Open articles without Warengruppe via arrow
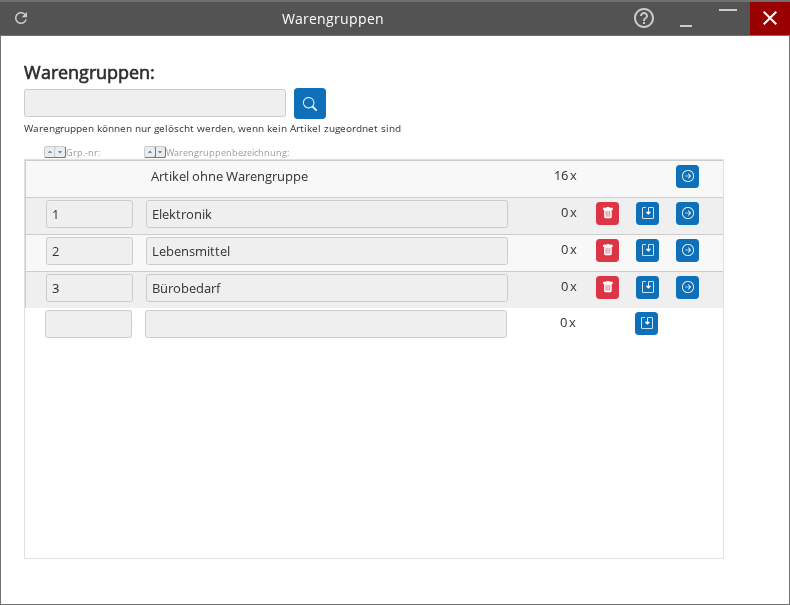The image size is (790, 605). click(687, 176)
